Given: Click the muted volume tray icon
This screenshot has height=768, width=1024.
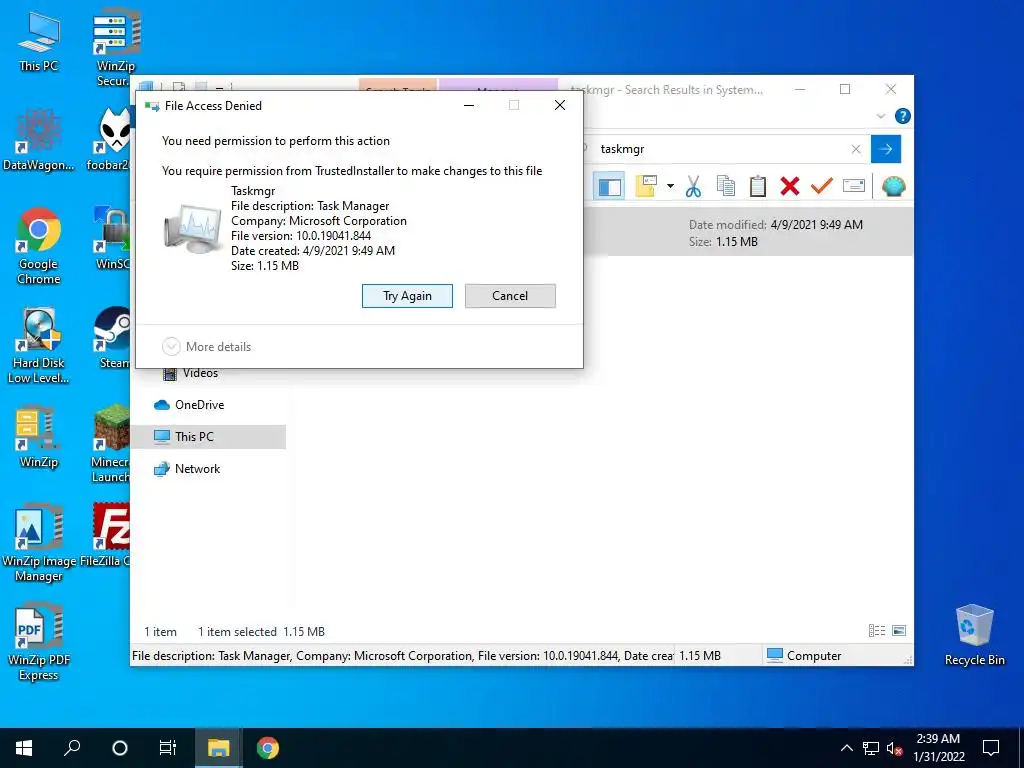Looking at the screenshot, I should (x=895, y=748).
